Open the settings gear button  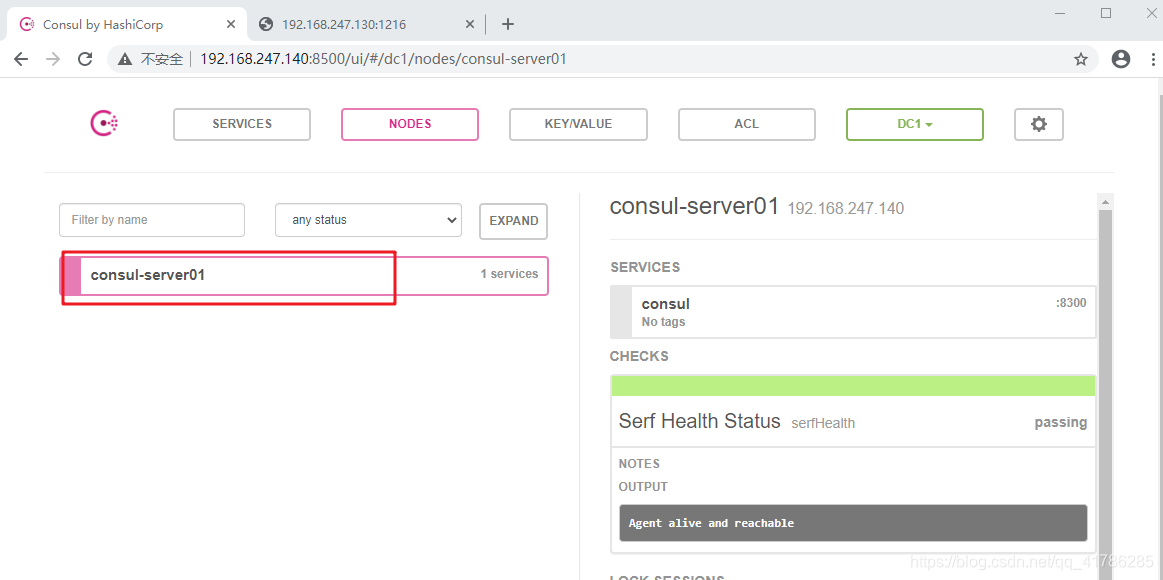point(1038,124)
